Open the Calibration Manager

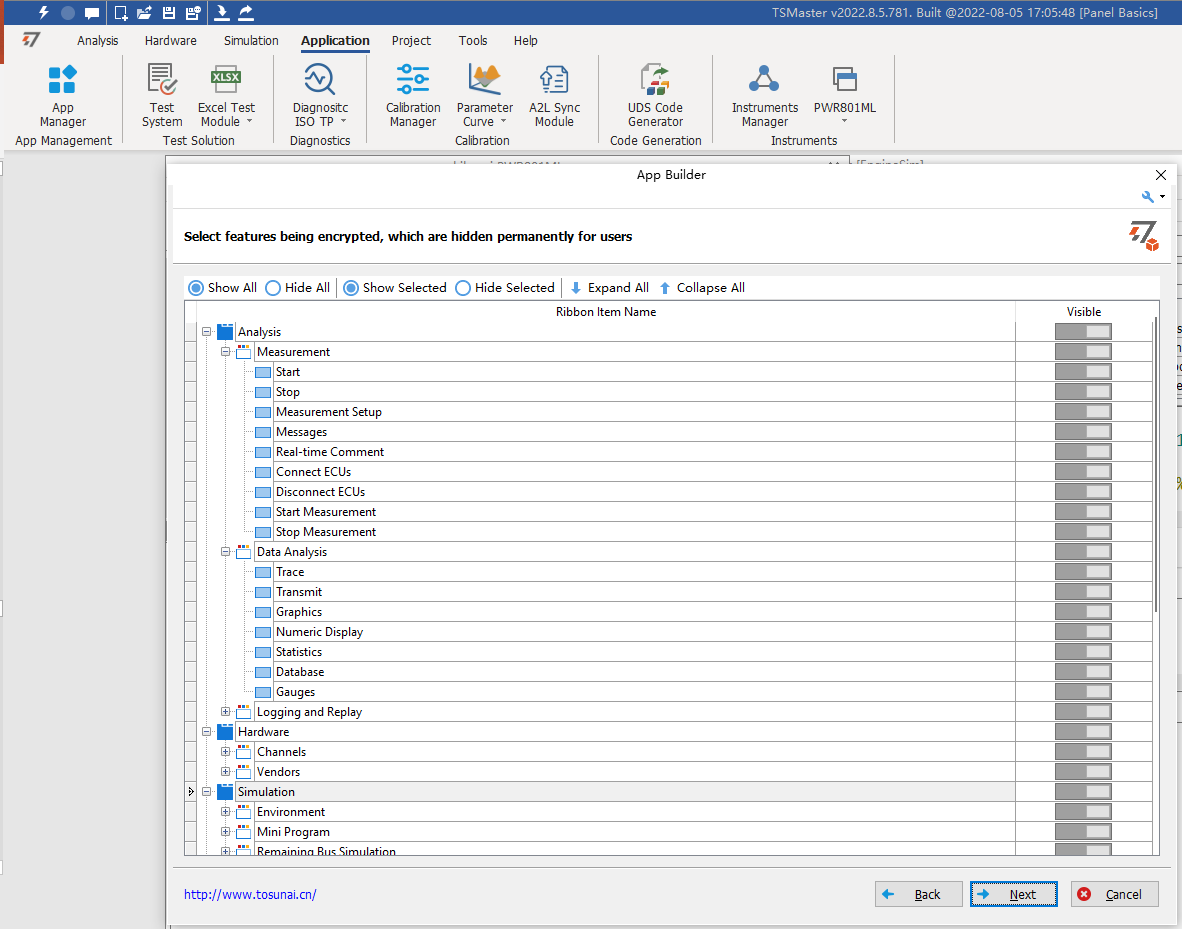(x=413, y=96)
